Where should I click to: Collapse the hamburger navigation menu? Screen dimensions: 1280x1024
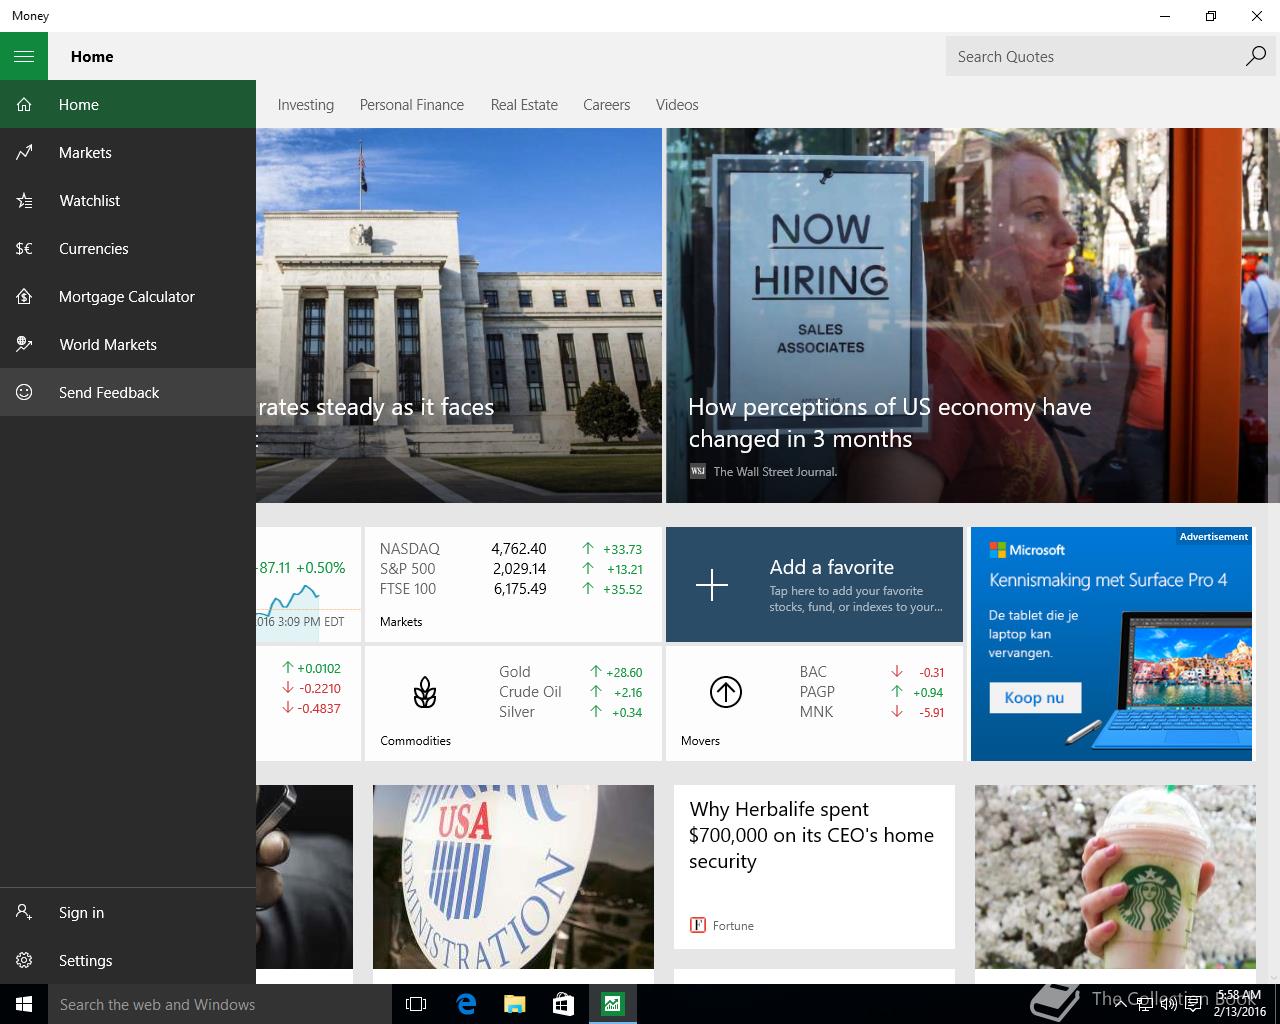[x=24, y=56]
